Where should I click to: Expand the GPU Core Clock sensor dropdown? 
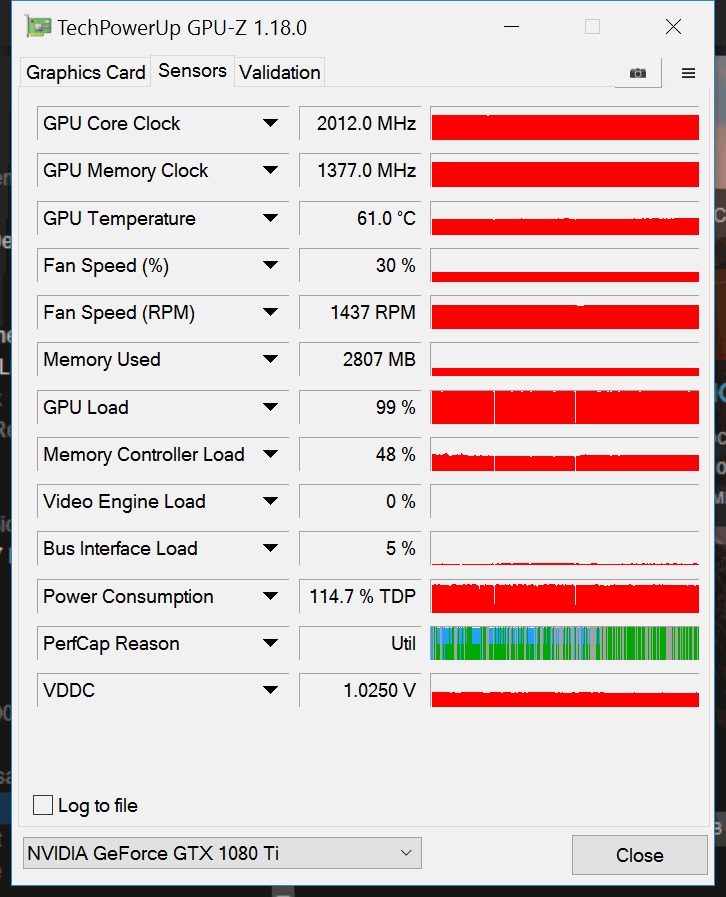tap(270, 124)
